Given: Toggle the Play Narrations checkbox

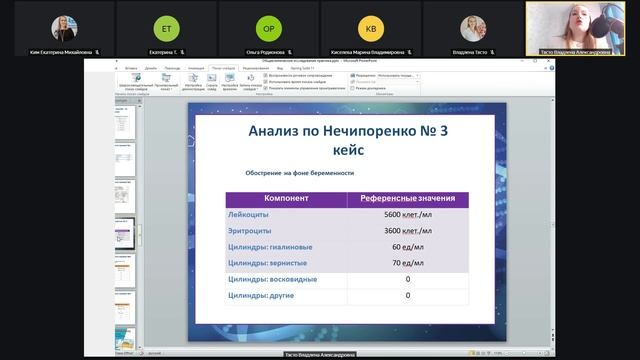Looking at the screenshot, I should 266,76.
